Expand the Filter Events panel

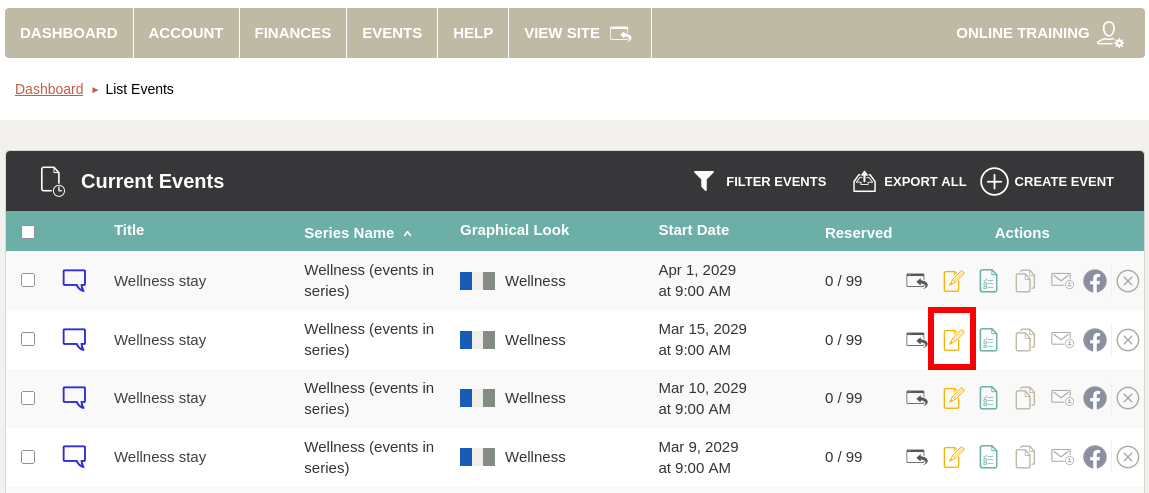pos(760,181)
